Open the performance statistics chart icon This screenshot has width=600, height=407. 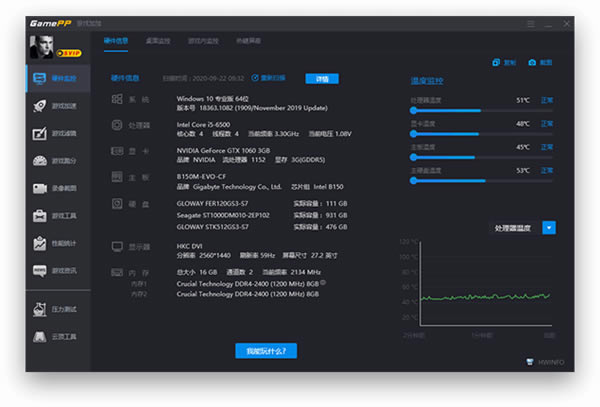tap(39, 243)
